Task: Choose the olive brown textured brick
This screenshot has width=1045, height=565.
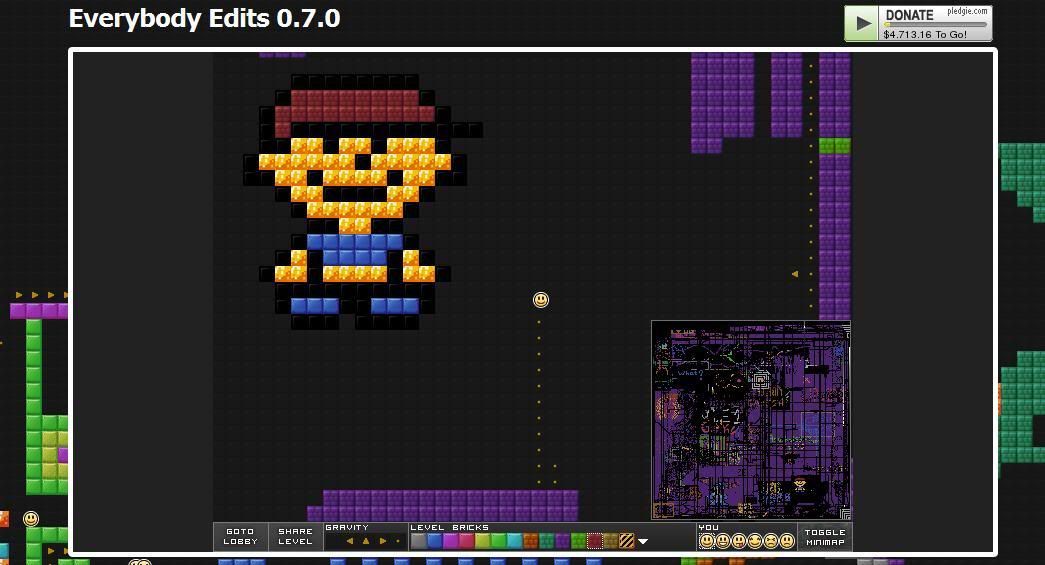Action: (610, 541)
